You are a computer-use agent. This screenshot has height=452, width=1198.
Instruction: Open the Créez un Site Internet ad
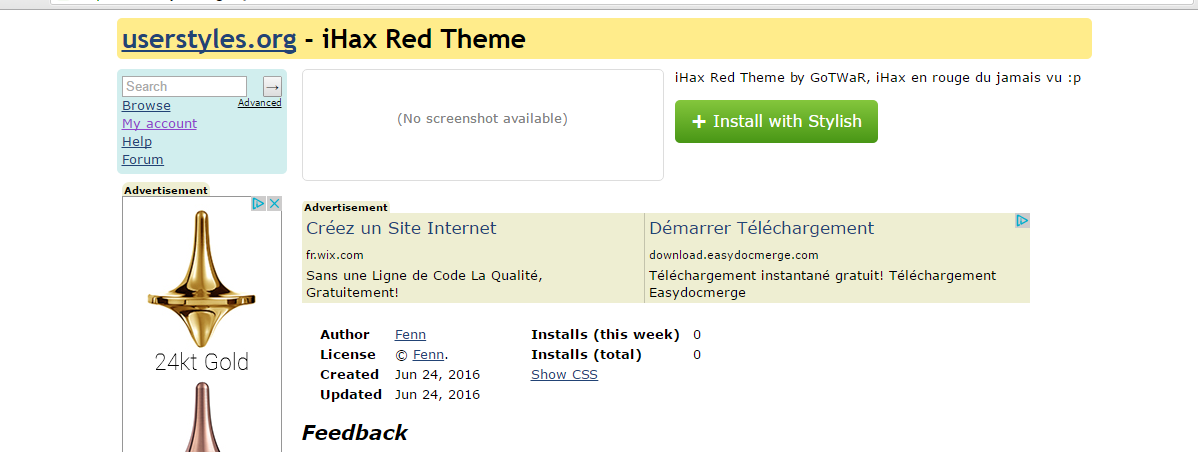pos(401,228)
